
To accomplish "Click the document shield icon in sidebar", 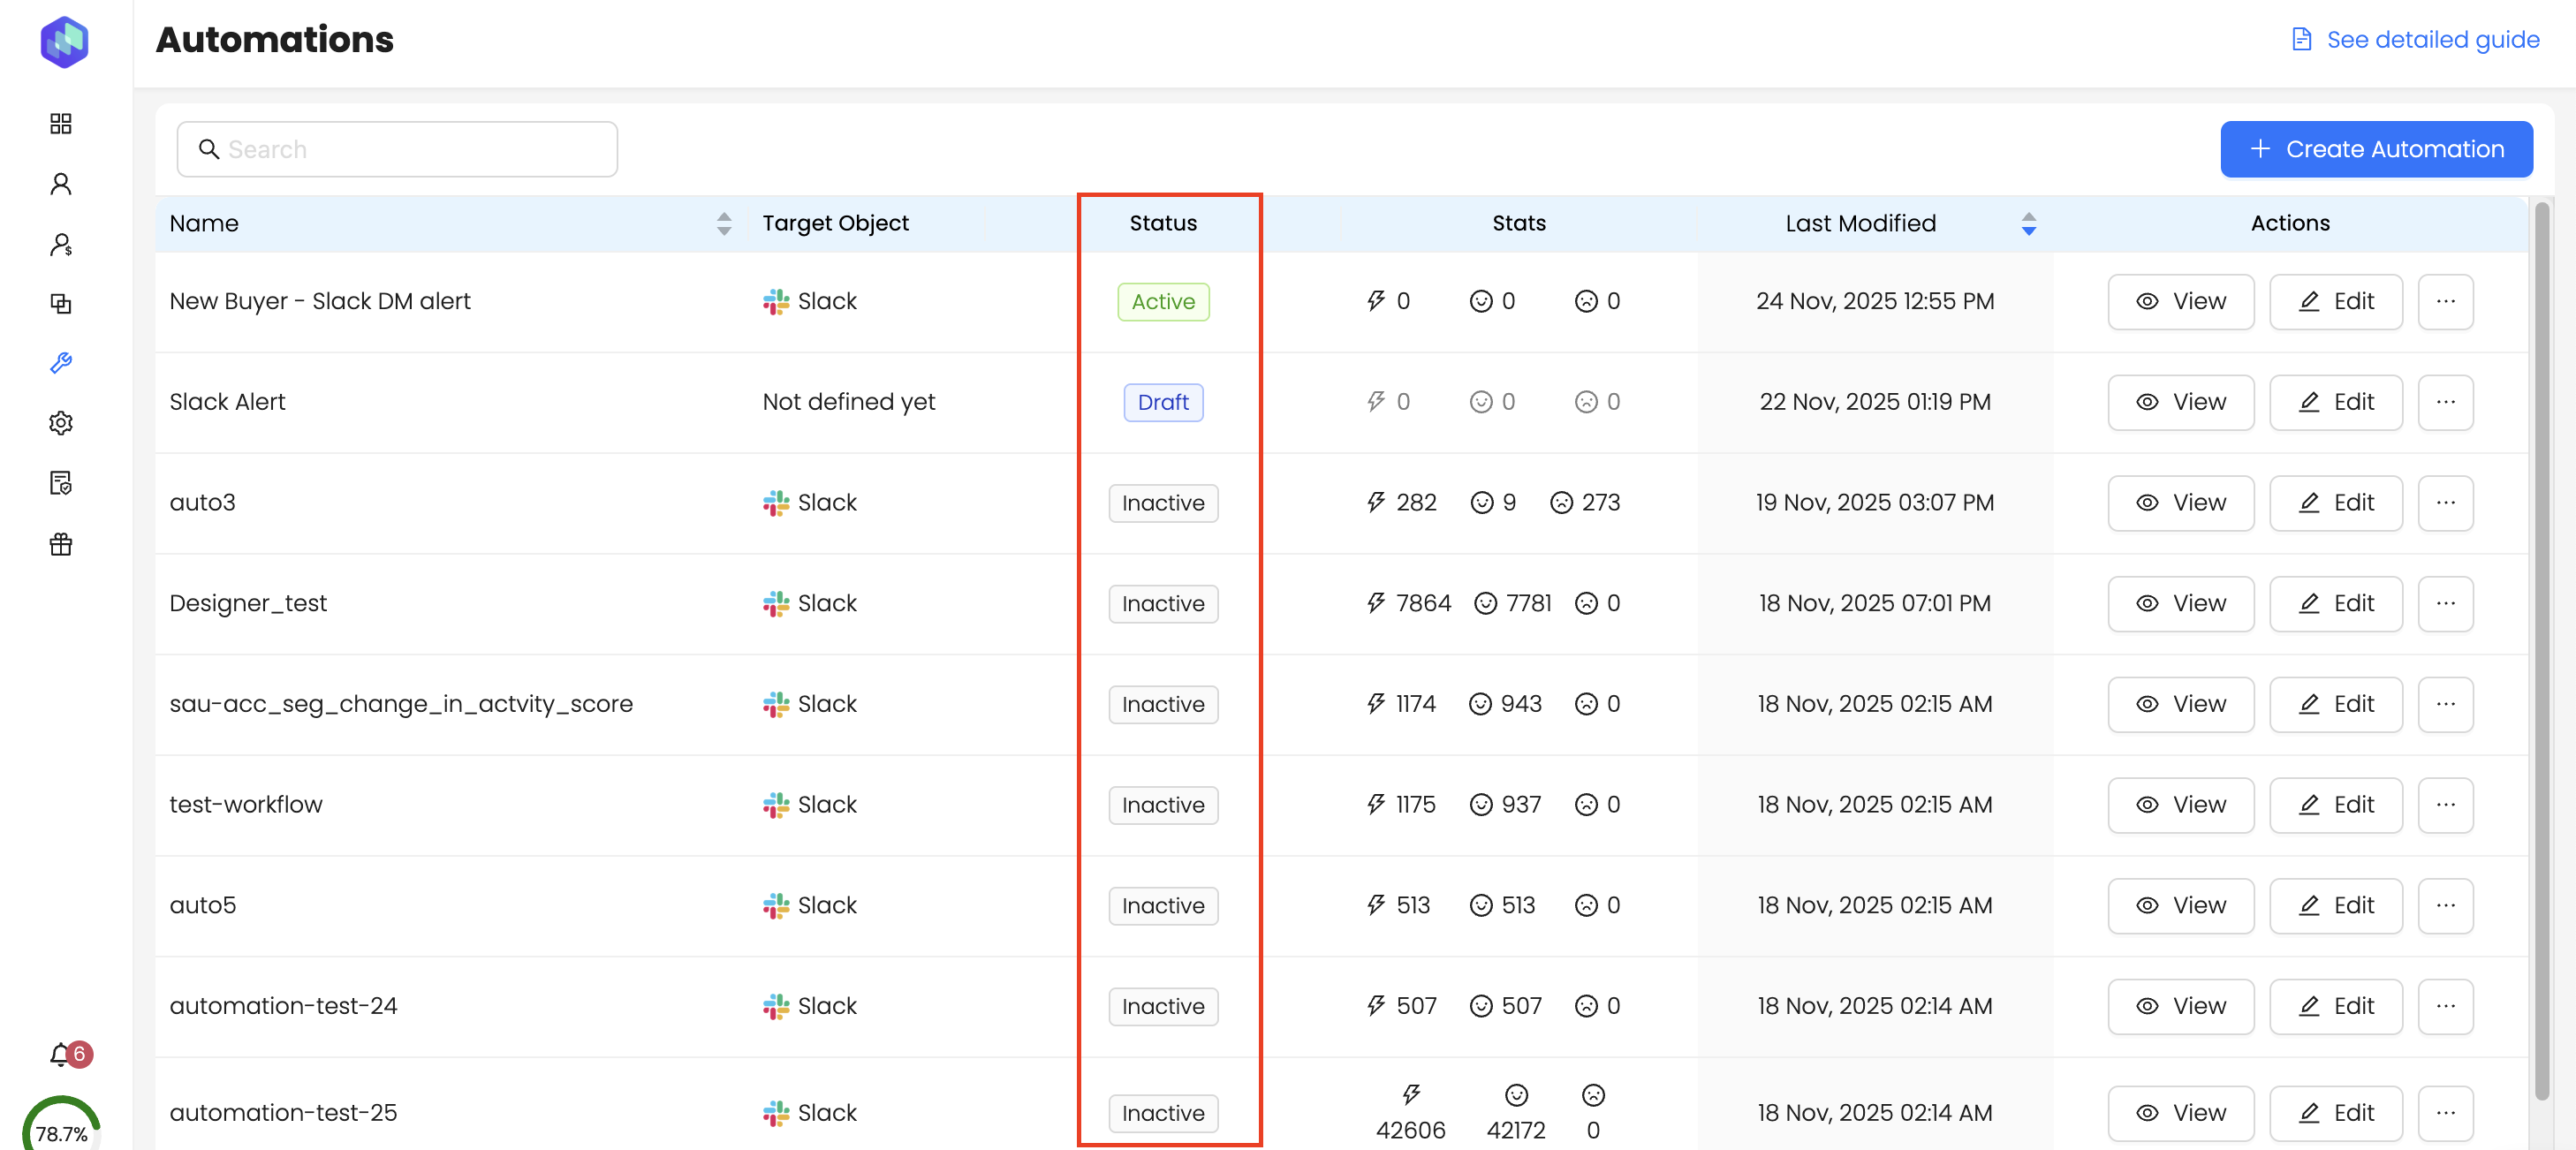I will [x=61, y=483].
